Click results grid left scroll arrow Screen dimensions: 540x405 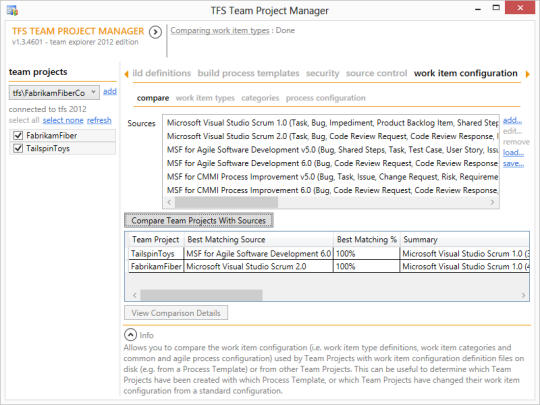pos(135,295)
